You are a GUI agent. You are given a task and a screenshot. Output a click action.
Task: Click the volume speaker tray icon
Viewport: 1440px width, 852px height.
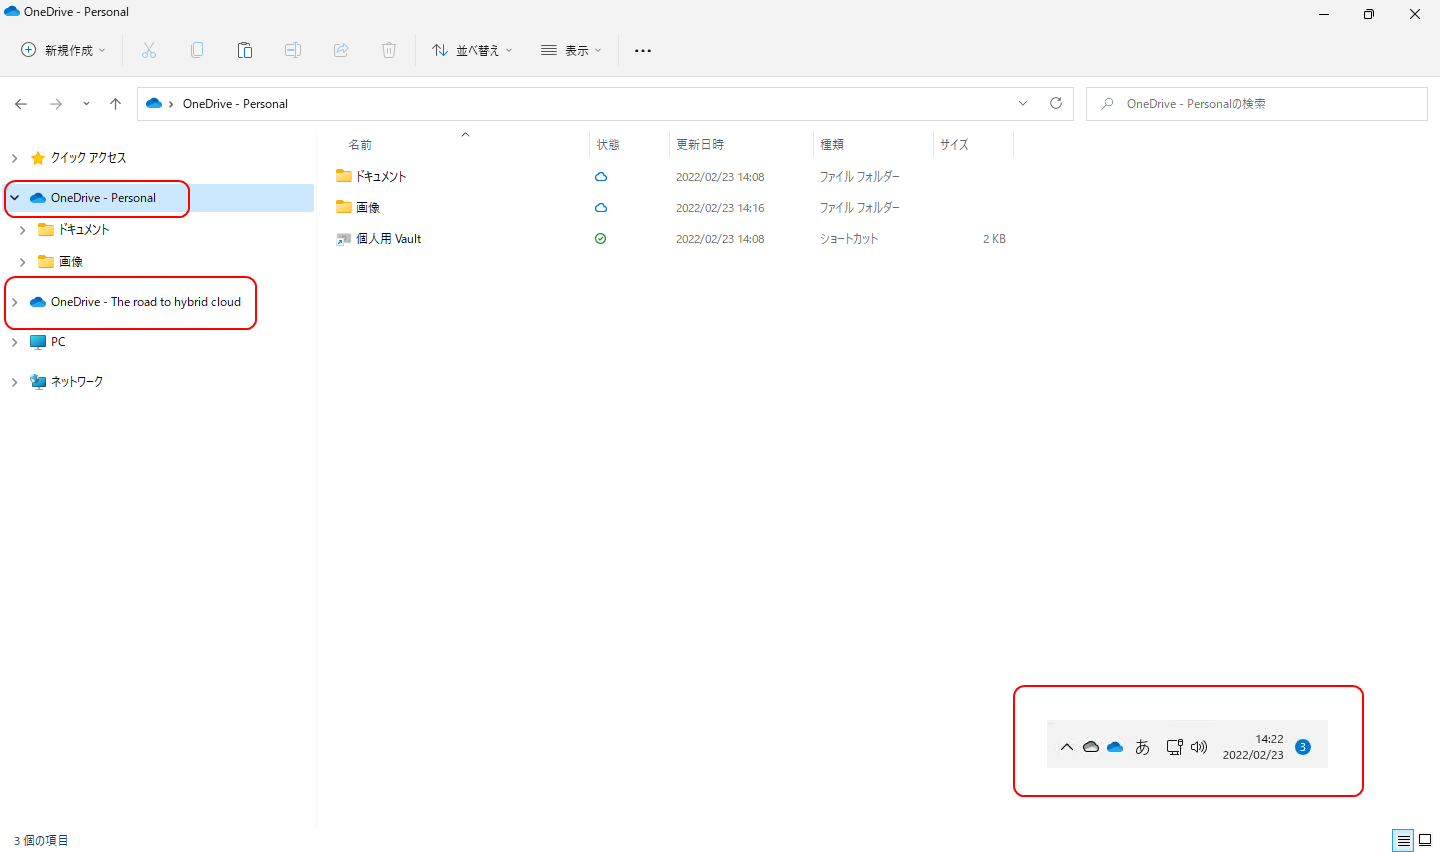point(1199,747)
